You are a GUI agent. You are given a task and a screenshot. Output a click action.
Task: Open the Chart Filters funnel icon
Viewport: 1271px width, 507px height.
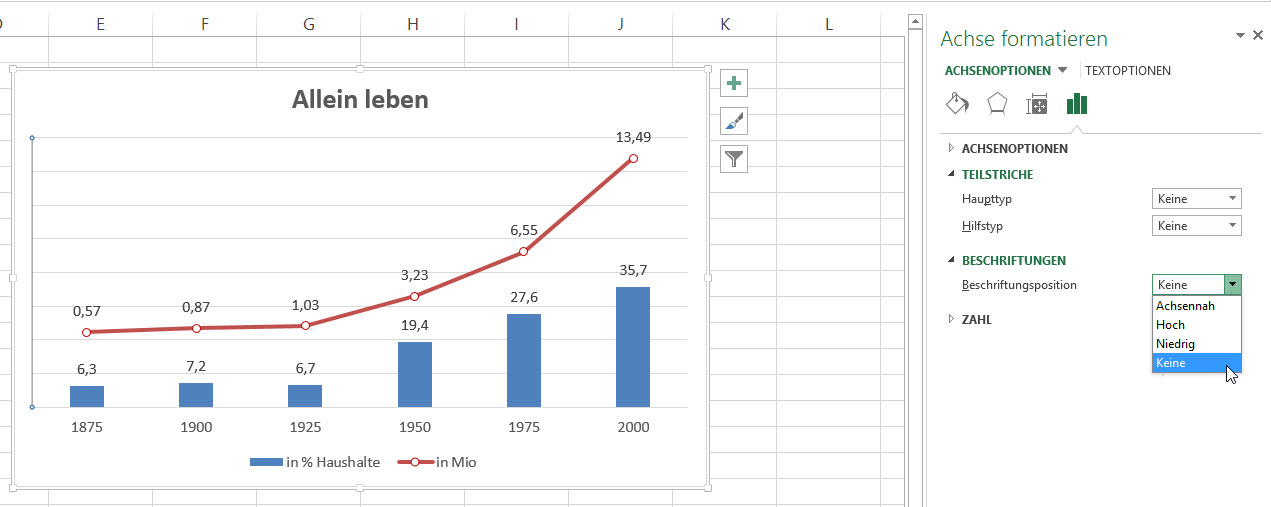pyautogui.click(x=734, y=159)
